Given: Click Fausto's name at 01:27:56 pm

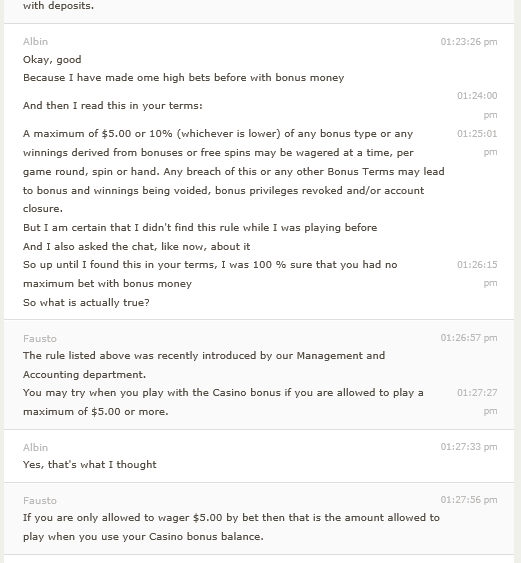Looking at the screenshot, I should tap(40, 501).
